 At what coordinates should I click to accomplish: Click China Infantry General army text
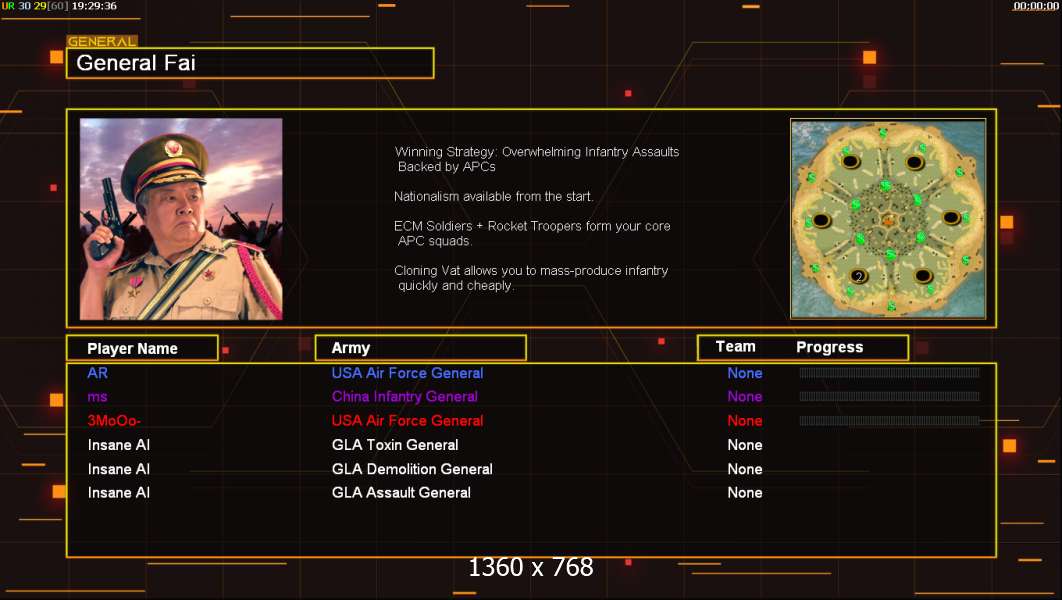coord(404,397)
